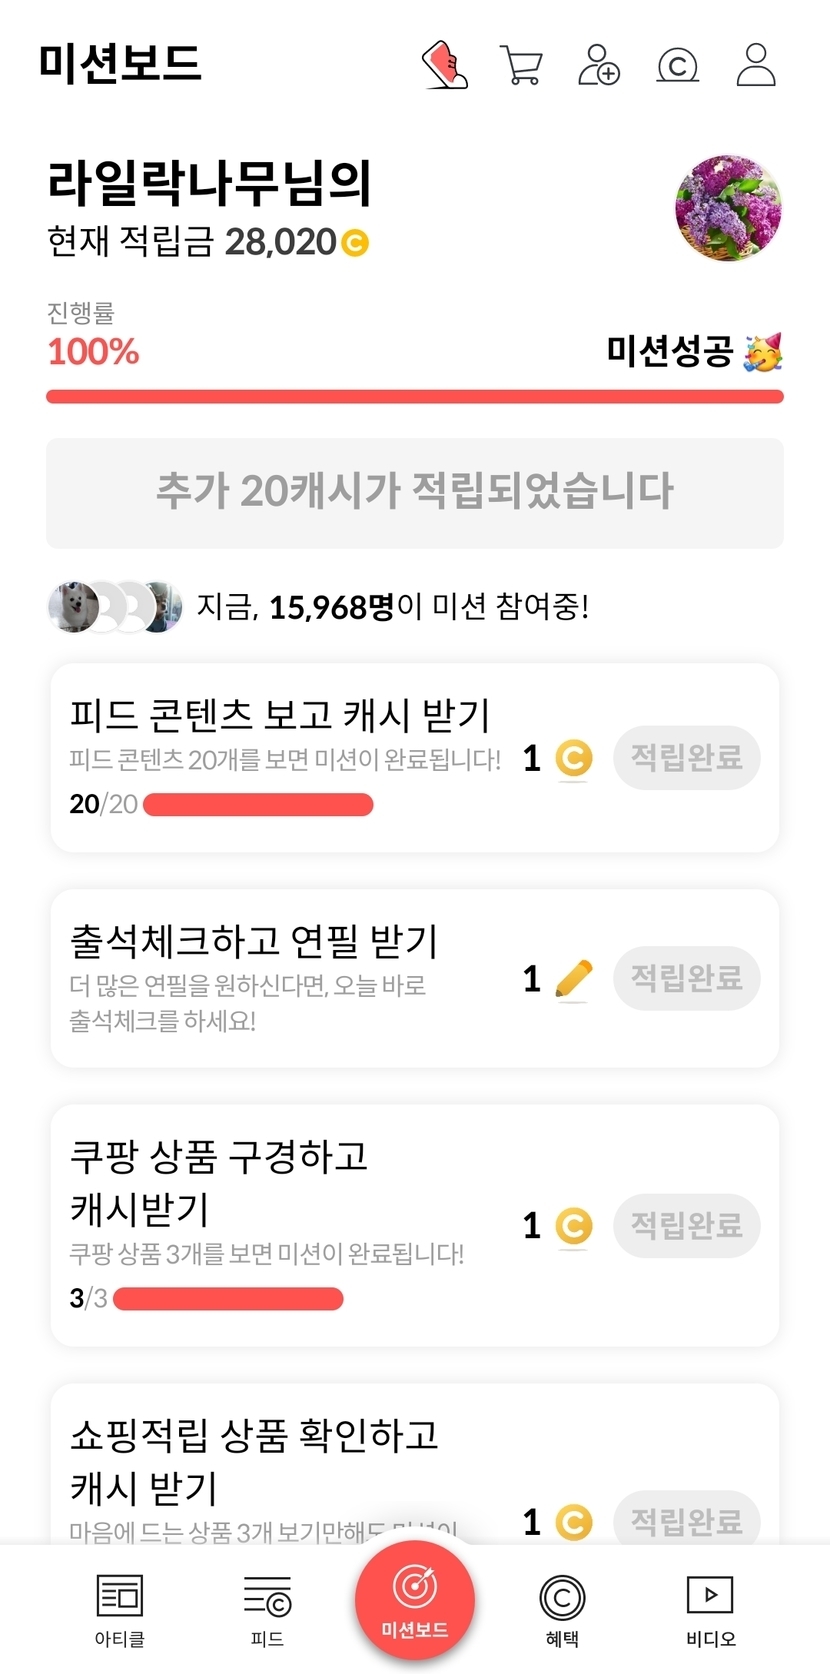
Task: Switch to the 아티클 tab
Action: (120, 1608)
